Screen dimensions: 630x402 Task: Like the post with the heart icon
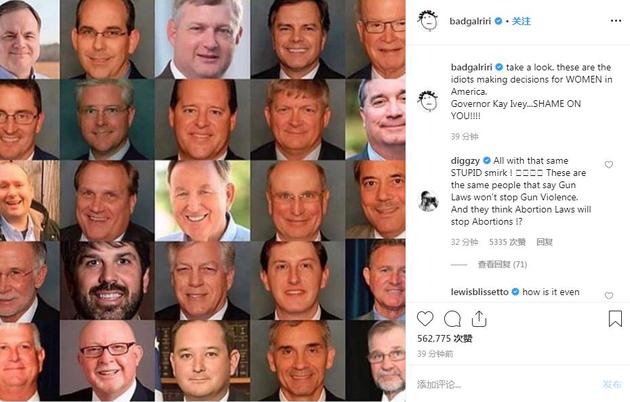tap(425, 319)
